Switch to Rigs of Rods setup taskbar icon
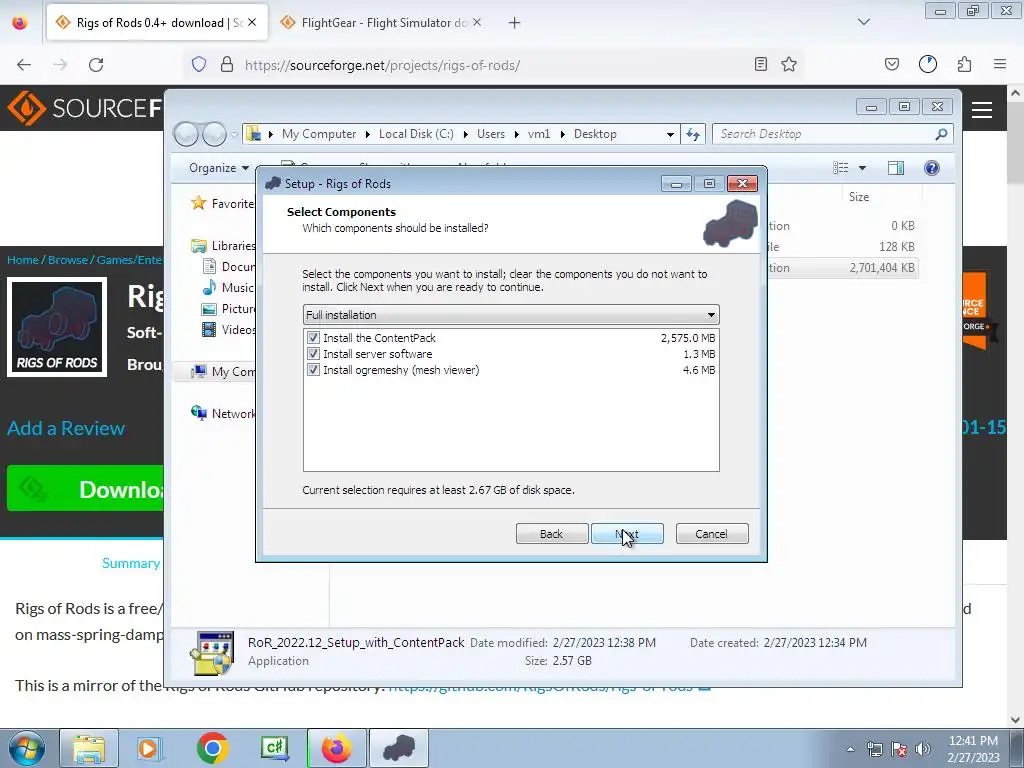Screen dimensions: 1024x768 pyautogui.click(x=399, y=748)
